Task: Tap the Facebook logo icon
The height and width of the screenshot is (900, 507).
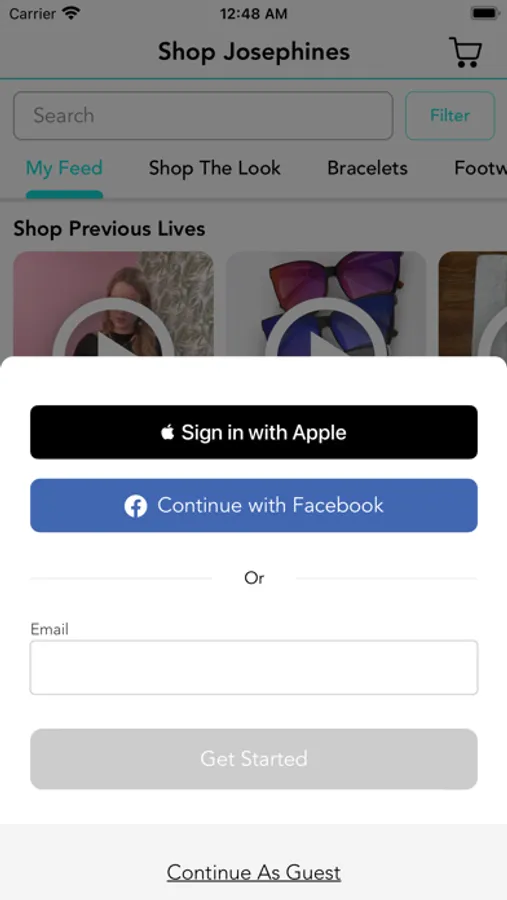Action: pos(136,506)
